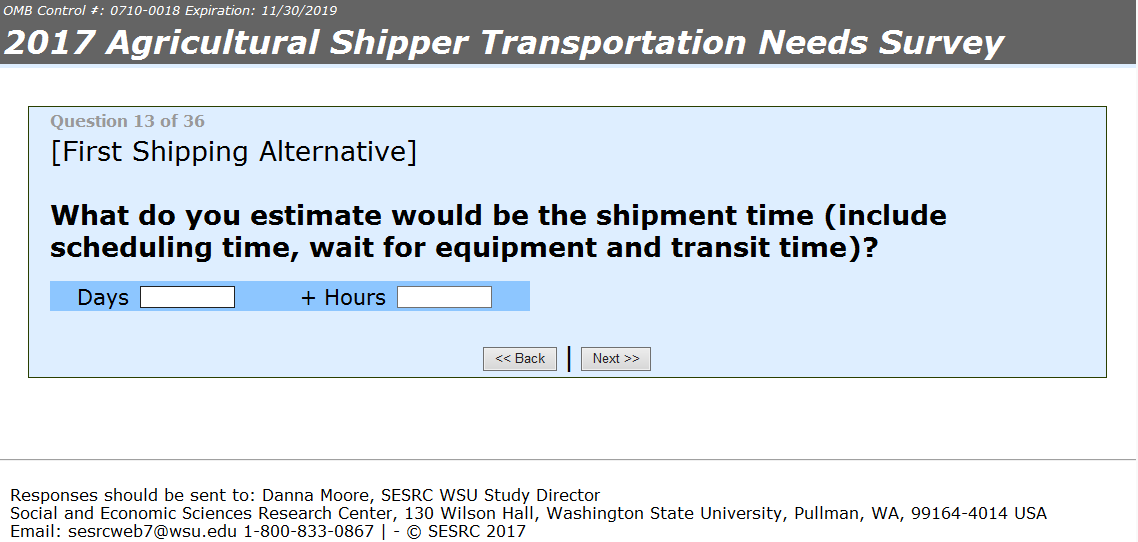Click the Days input field
The image size is (1138, 542).
pyautogui.click(x=187, y=297)
